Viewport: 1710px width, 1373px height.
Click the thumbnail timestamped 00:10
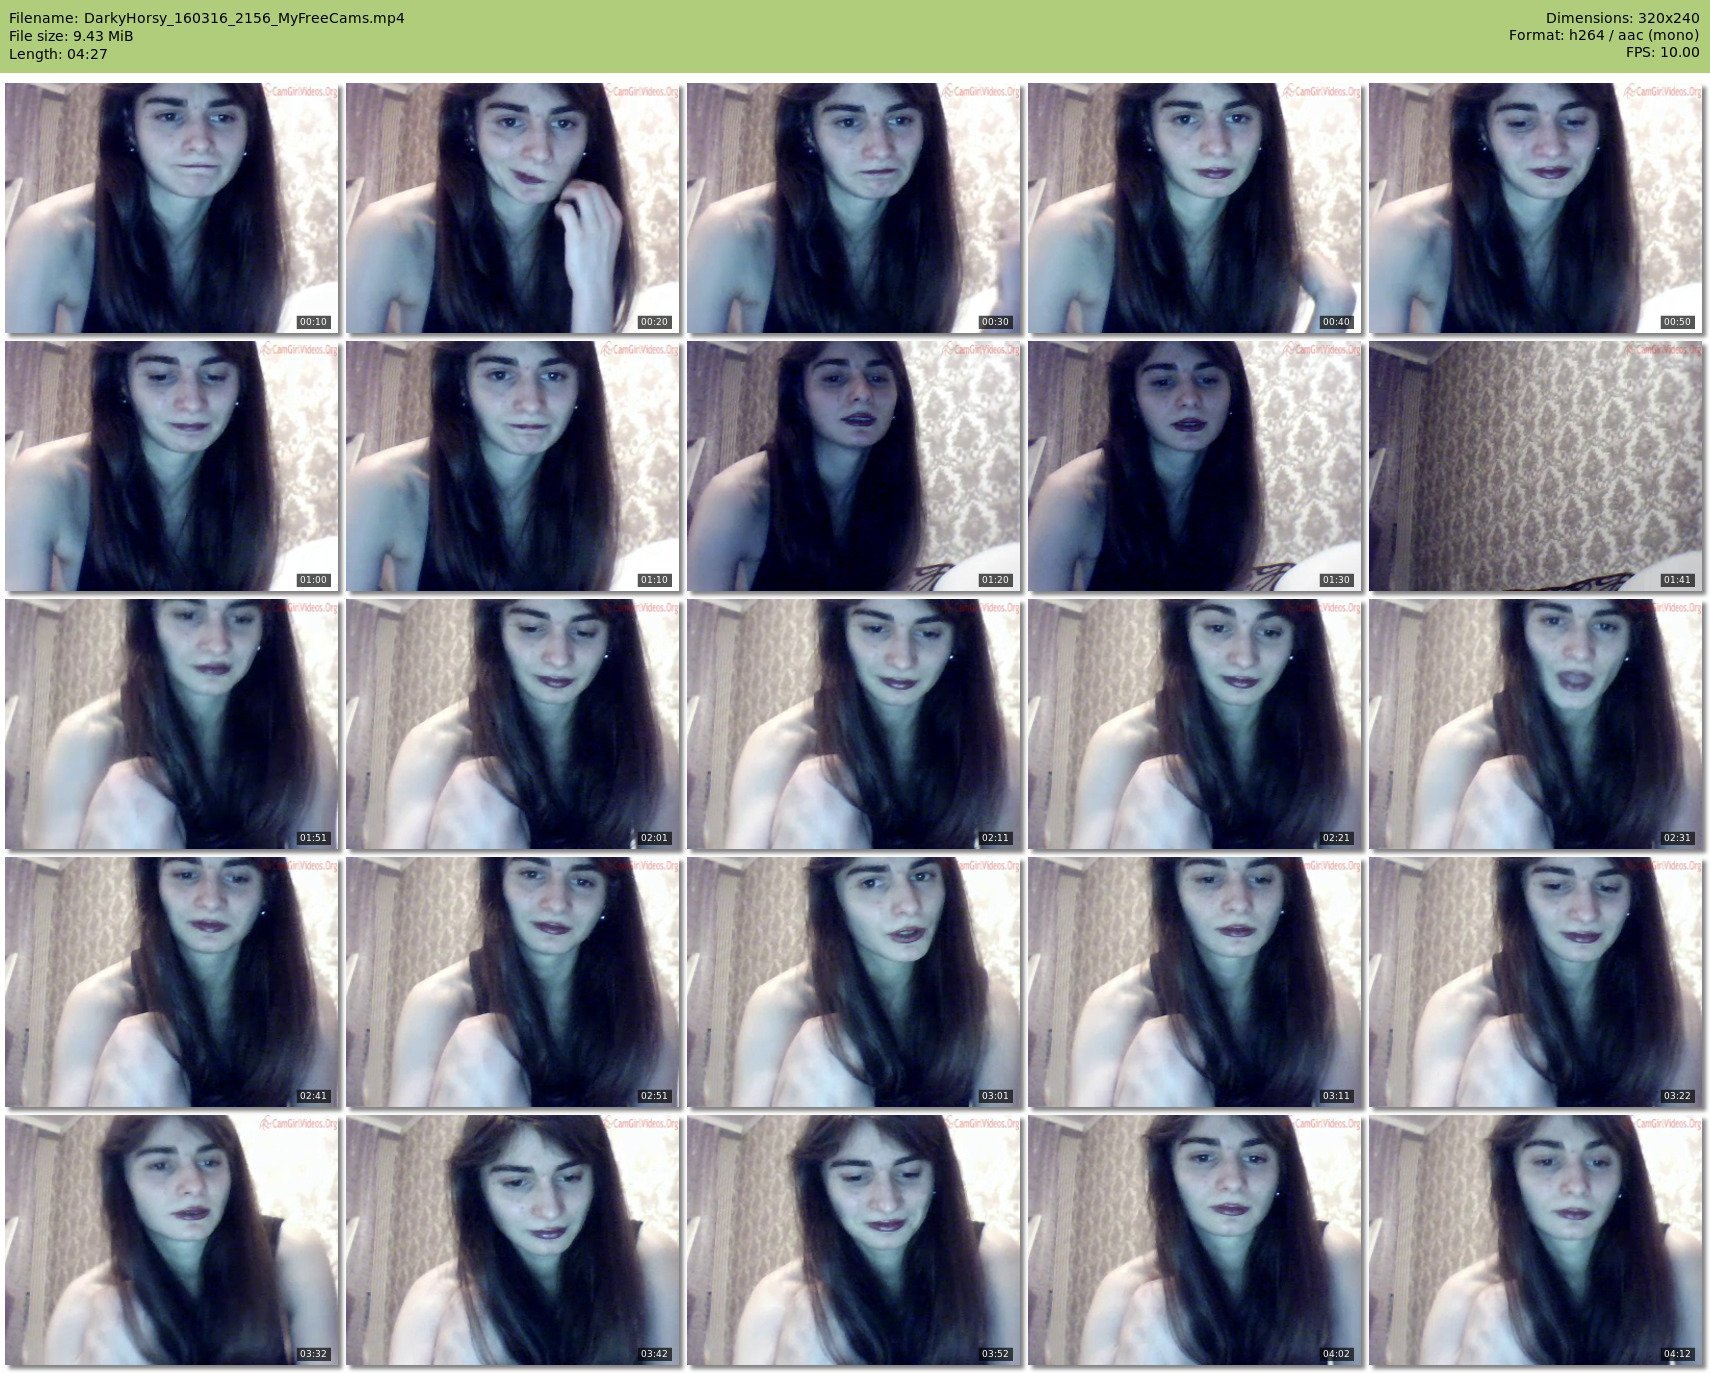click(172, 208)
